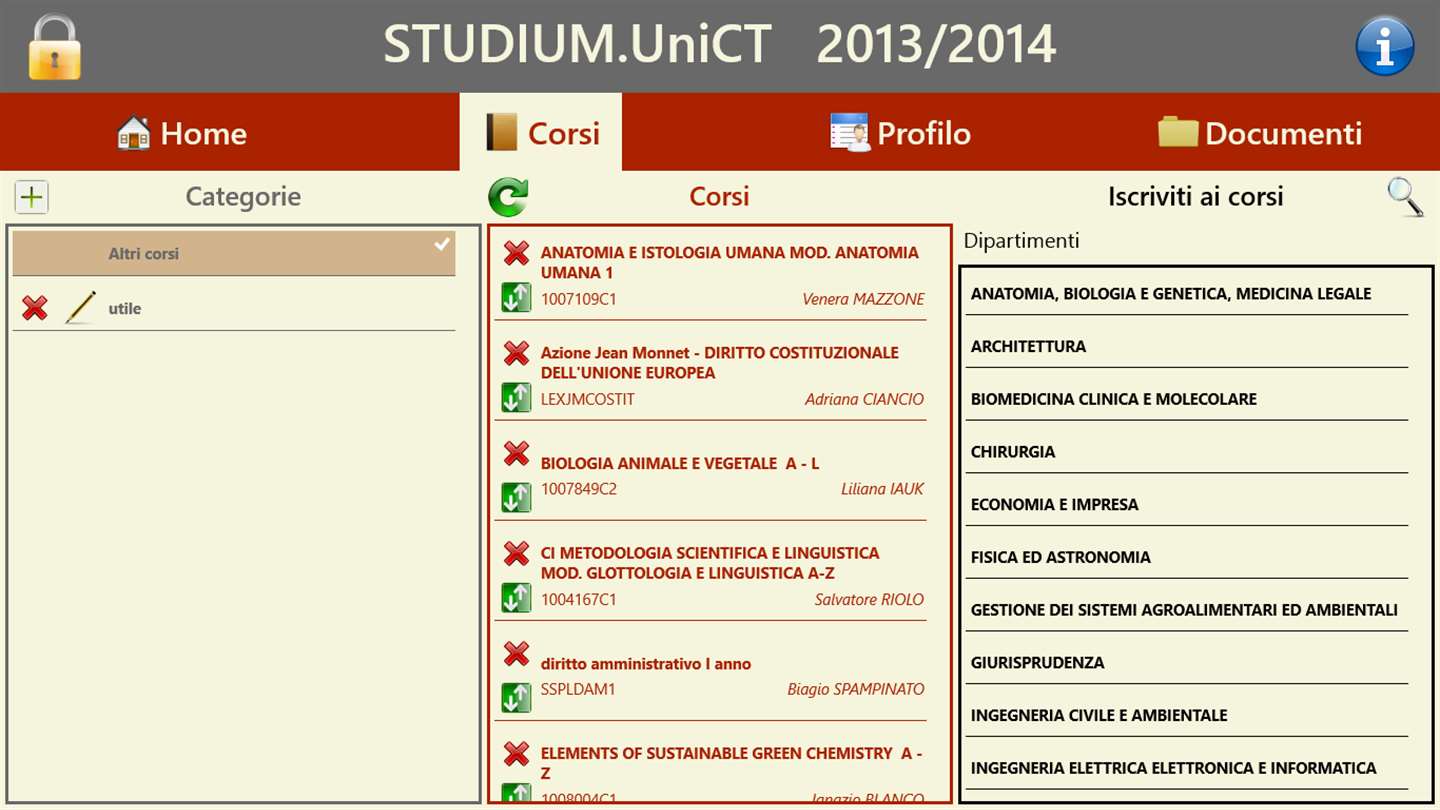The height and width of the screenshot is (810, 1440).
Task: Click teacher name Venera MAZZONE
Action: click(863, 299)
